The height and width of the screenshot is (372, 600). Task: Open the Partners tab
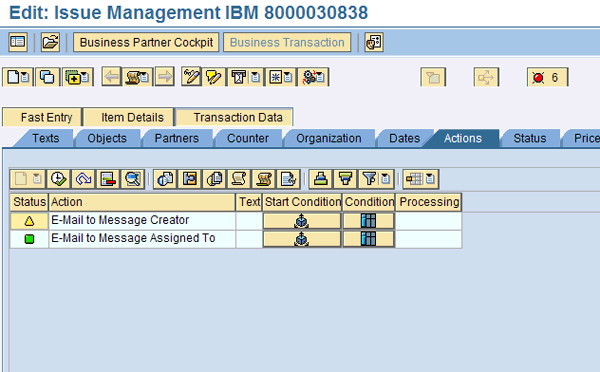(x=176, y=138)
